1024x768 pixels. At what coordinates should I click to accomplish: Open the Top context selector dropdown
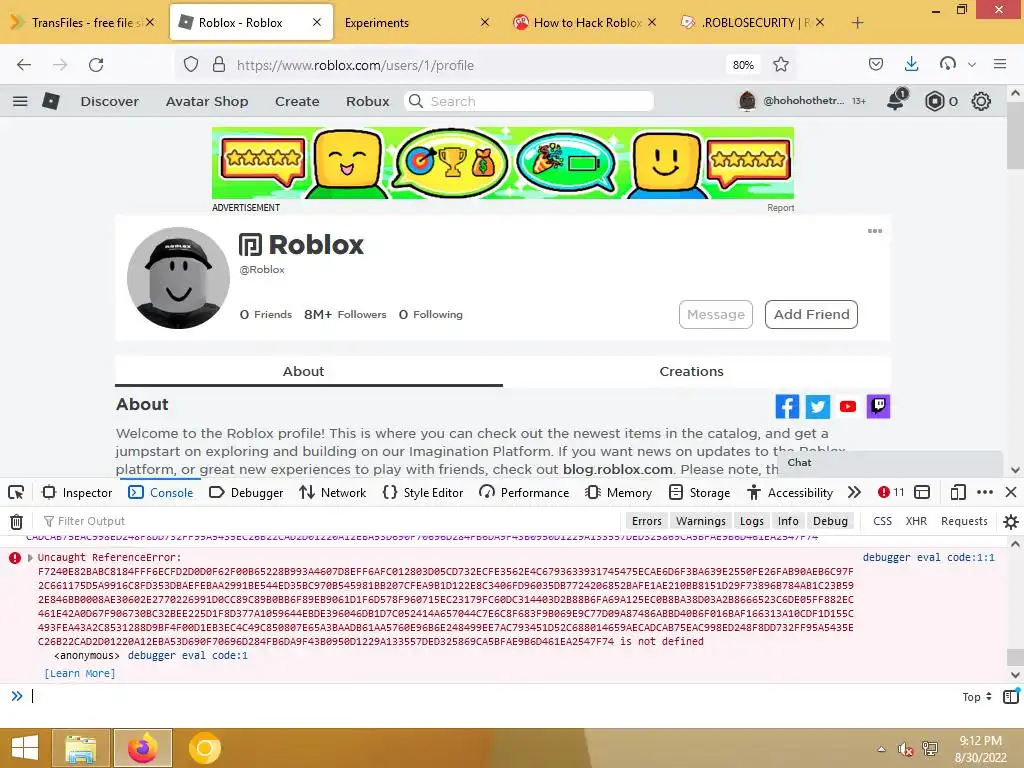(976, 697)
